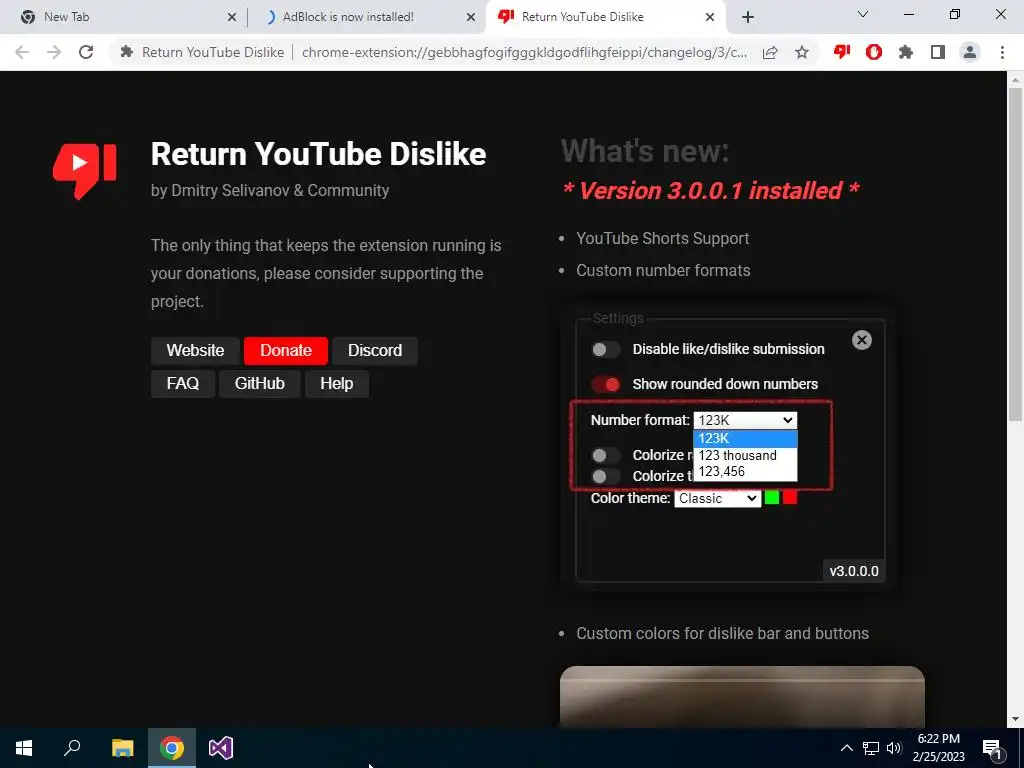Show hidden system tray icons
The width and height of the screenshot is (1024, 768).
coord(846,748)
